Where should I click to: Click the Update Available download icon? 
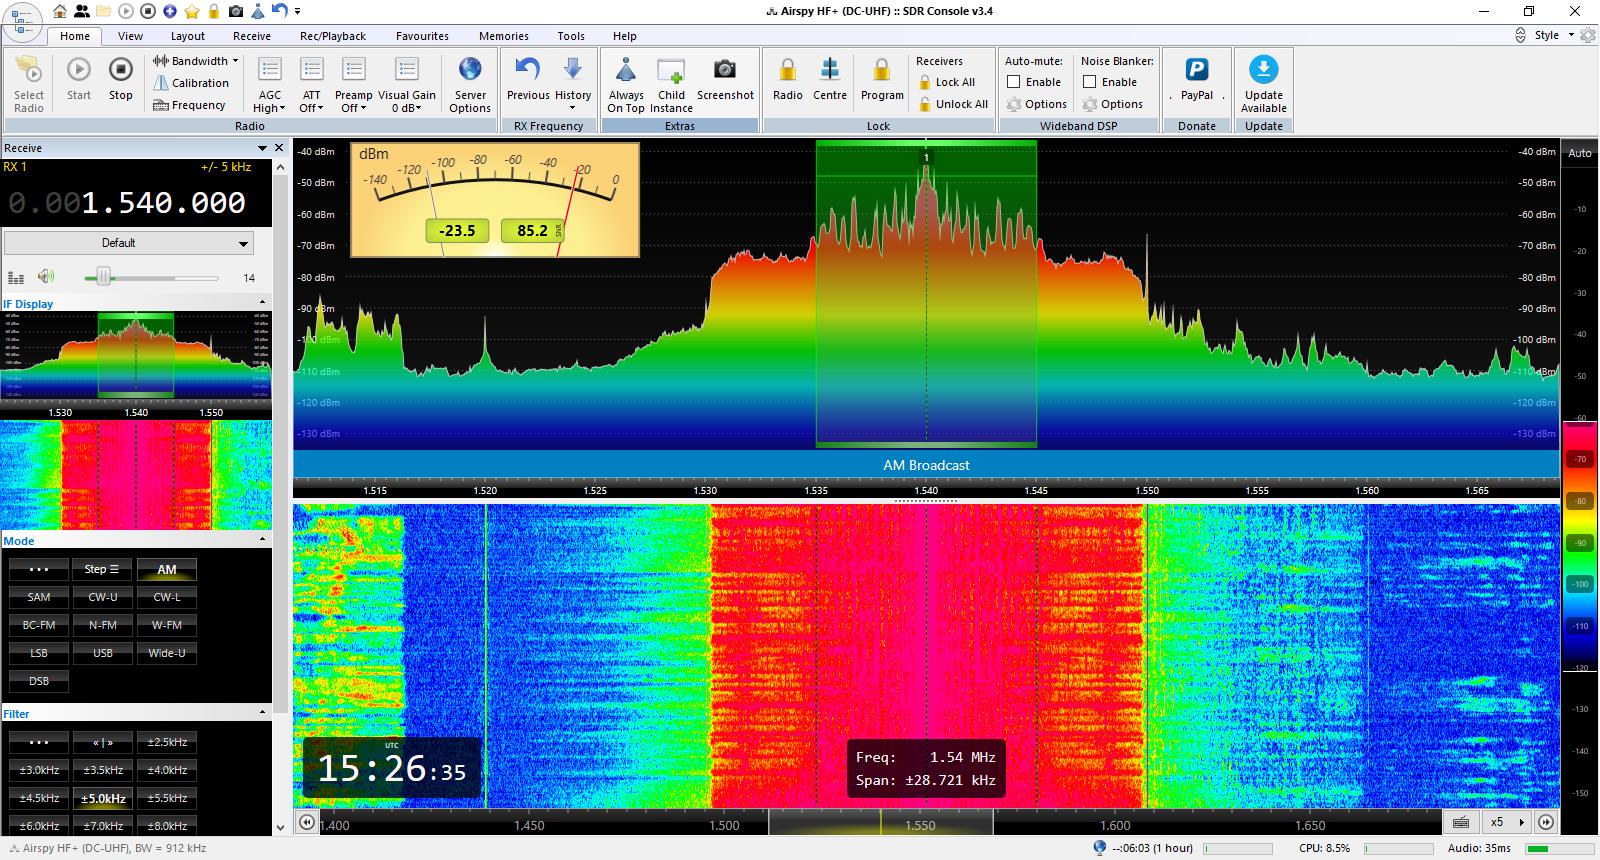coord(1263,70)
